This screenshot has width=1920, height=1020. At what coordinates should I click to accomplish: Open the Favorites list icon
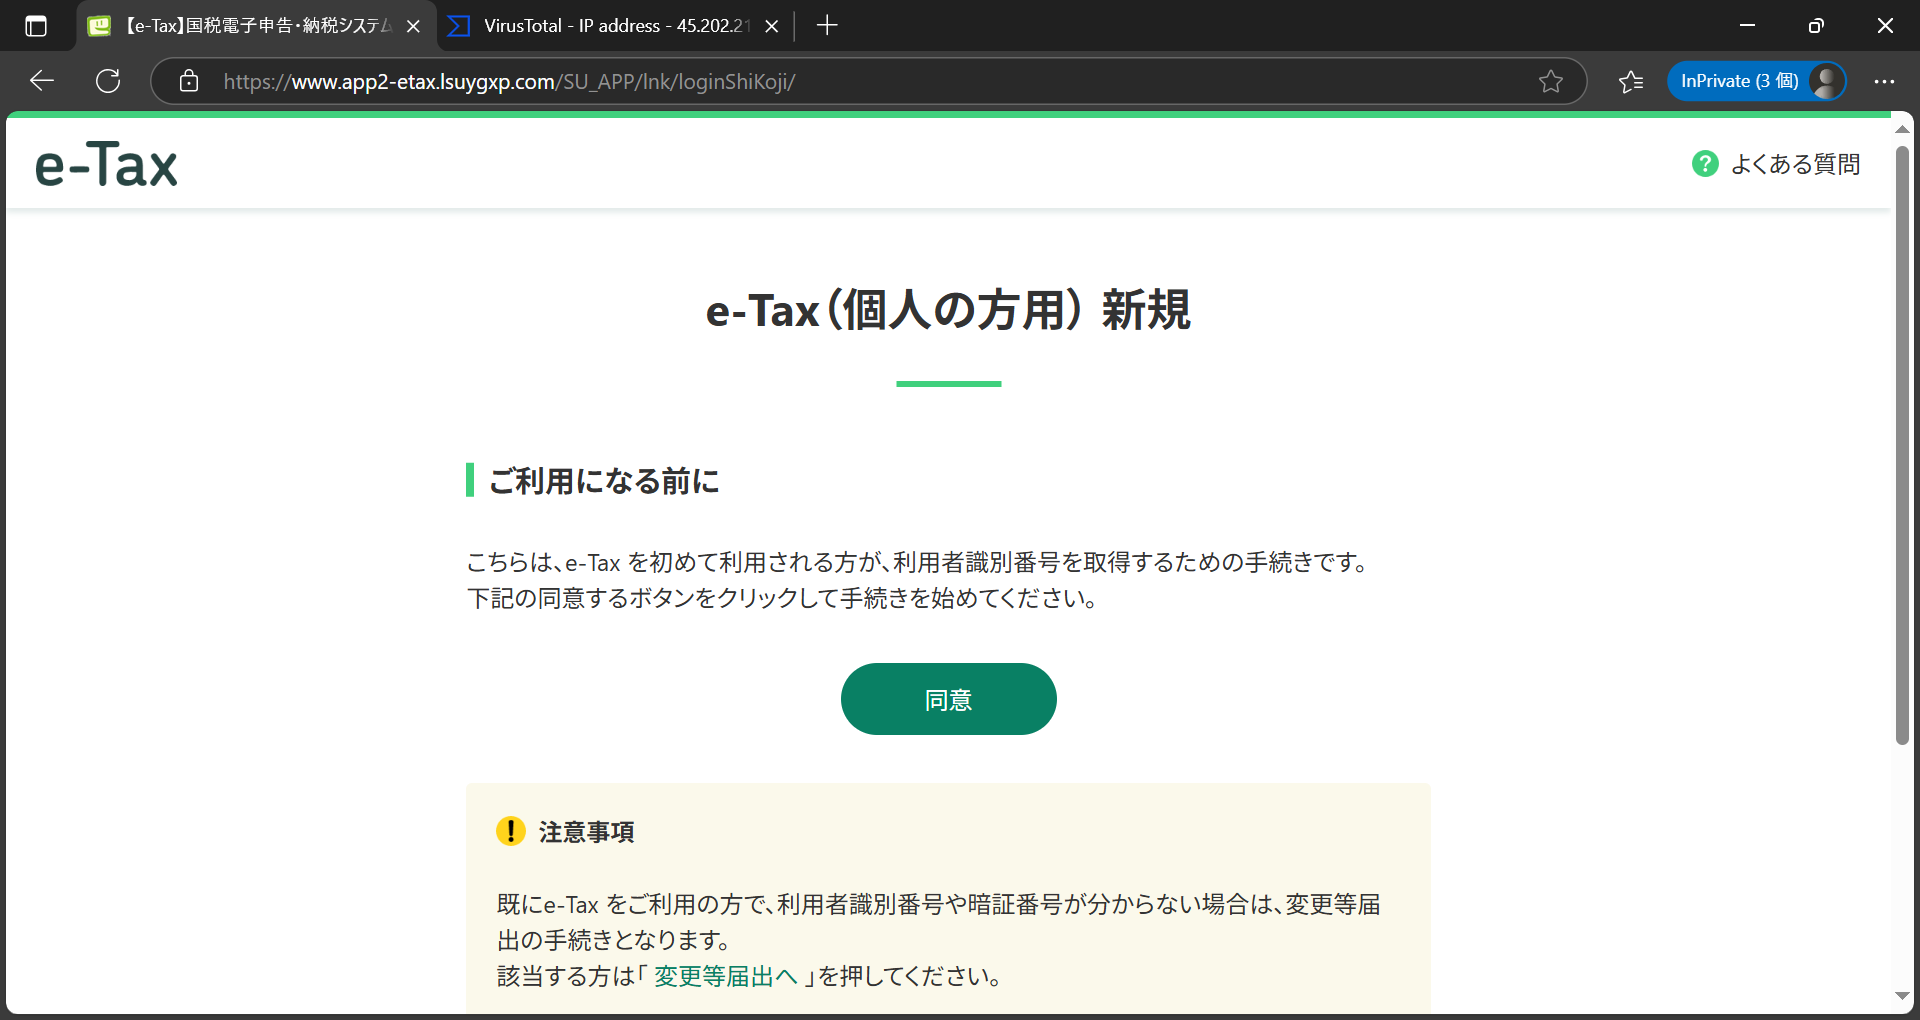click(1631, 81)
